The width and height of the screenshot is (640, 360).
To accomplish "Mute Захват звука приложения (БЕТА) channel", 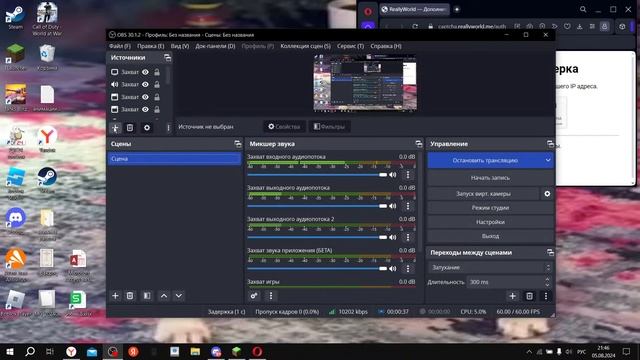I will (x=393, y=269).
